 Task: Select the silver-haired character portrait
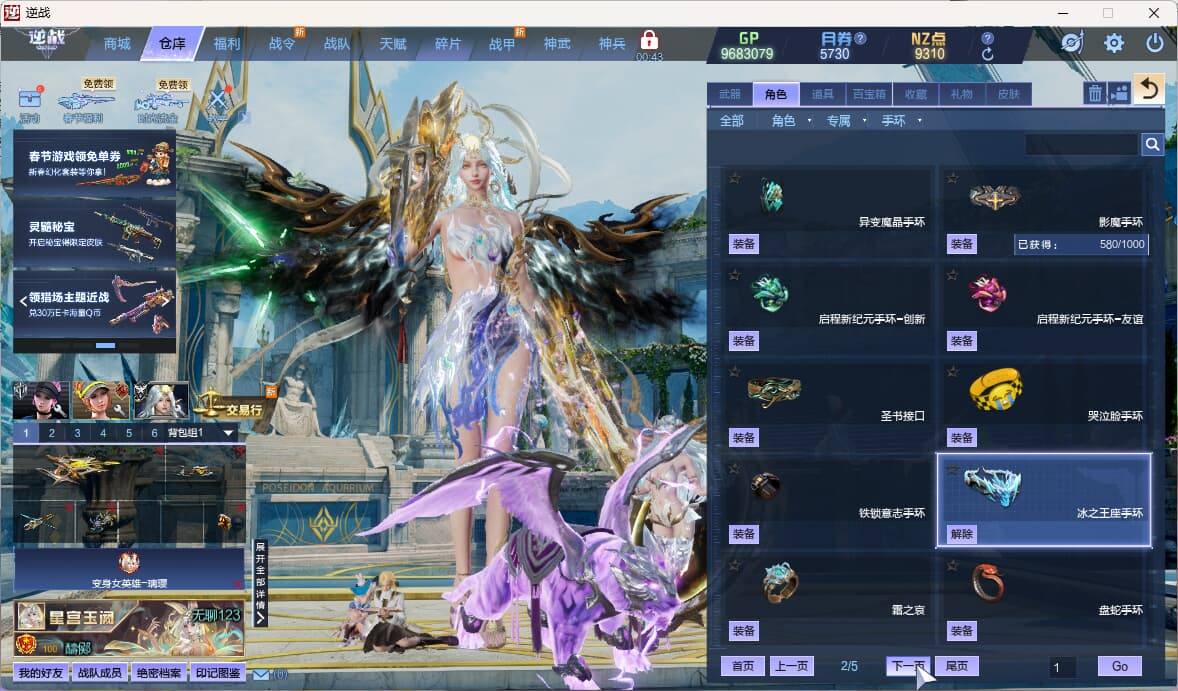pos(161,400)
